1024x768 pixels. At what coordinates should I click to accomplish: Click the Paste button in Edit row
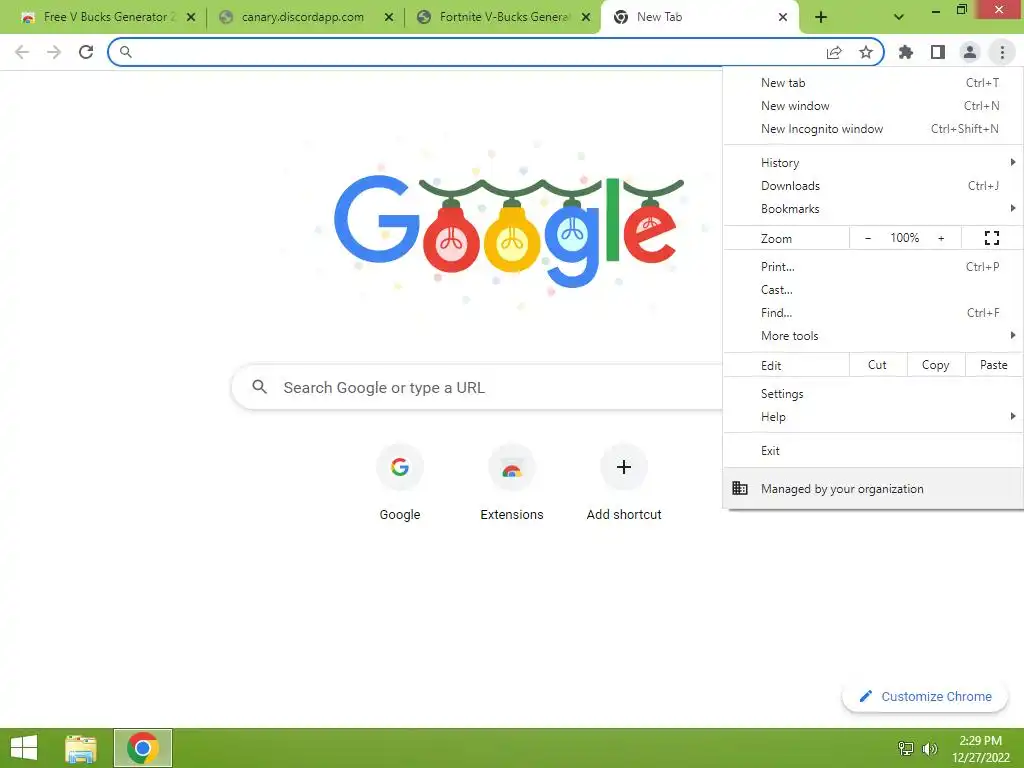tap(993, 365)
